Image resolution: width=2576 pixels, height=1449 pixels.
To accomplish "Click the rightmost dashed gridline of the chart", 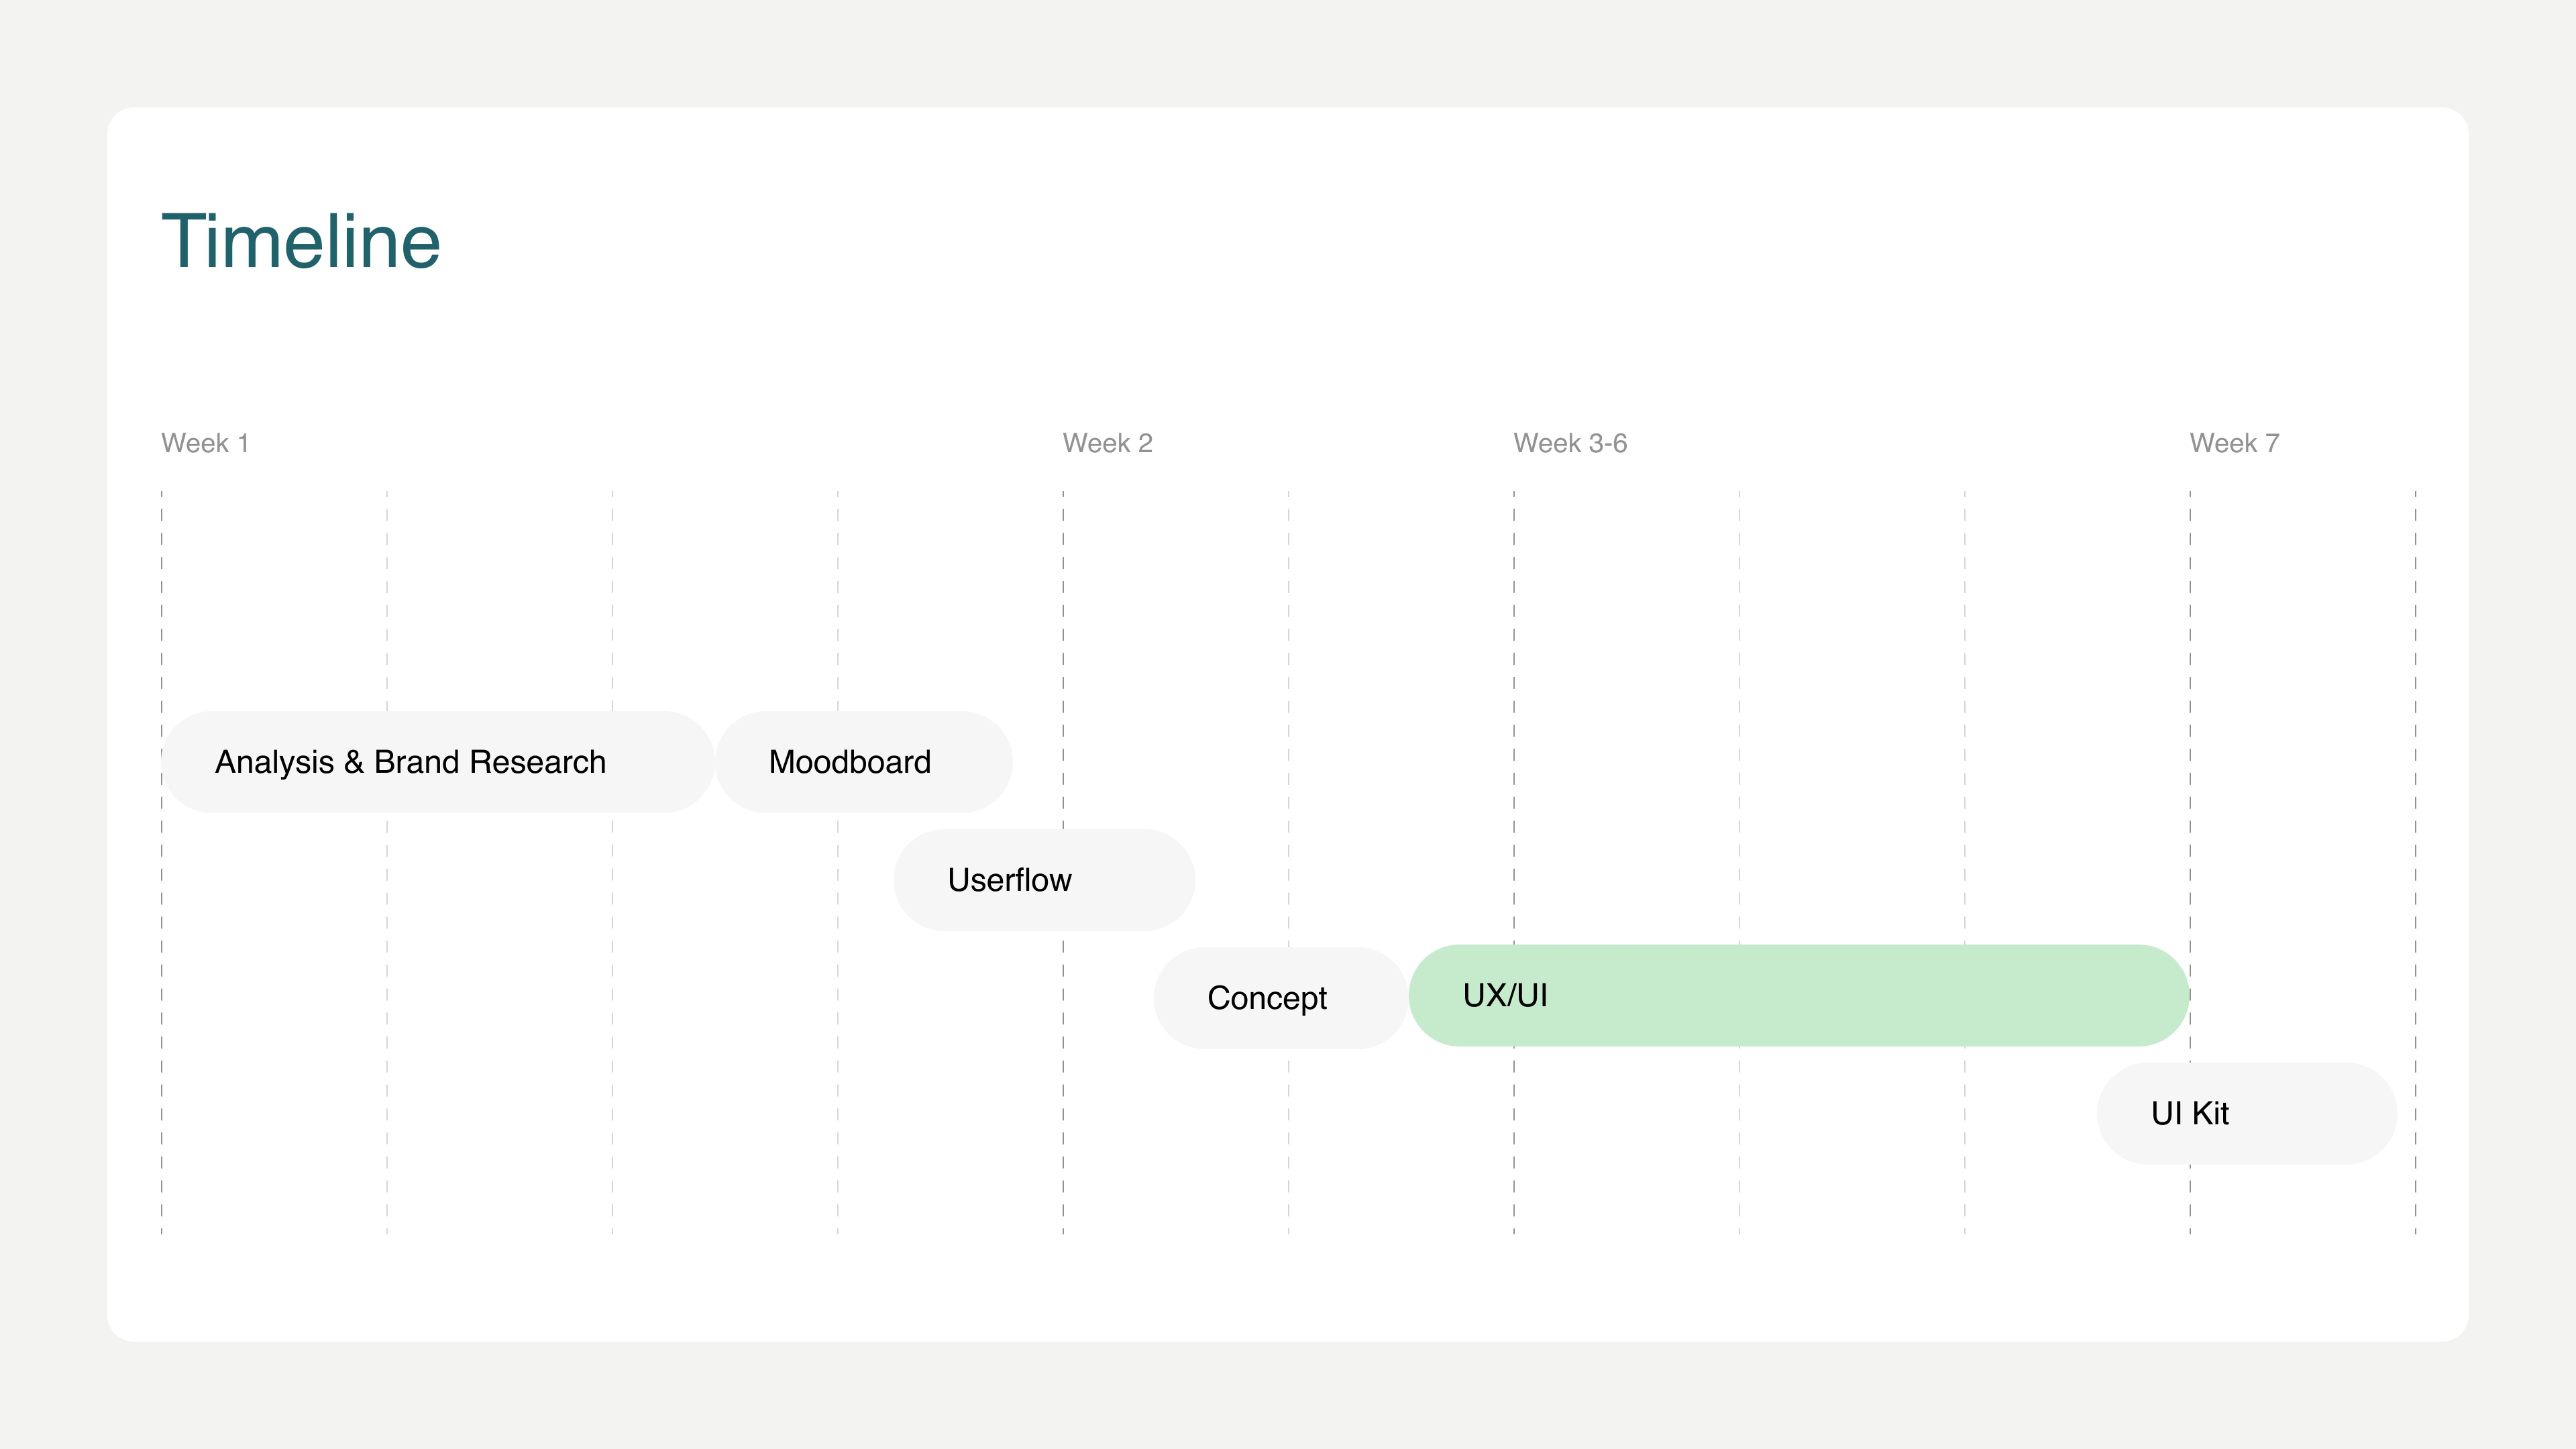I will (x=2415, y=600).
